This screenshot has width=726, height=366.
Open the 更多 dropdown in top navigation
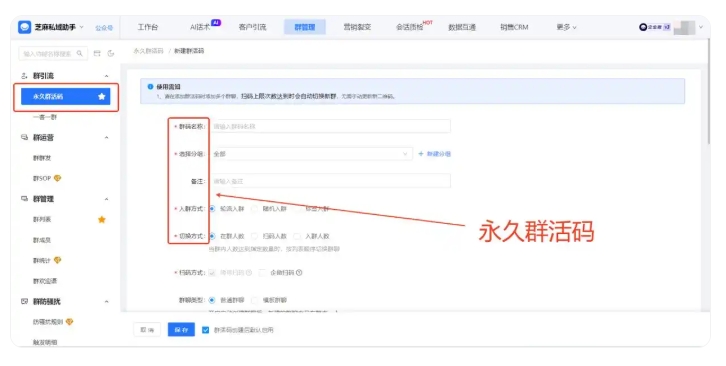(x=566, y=27)
